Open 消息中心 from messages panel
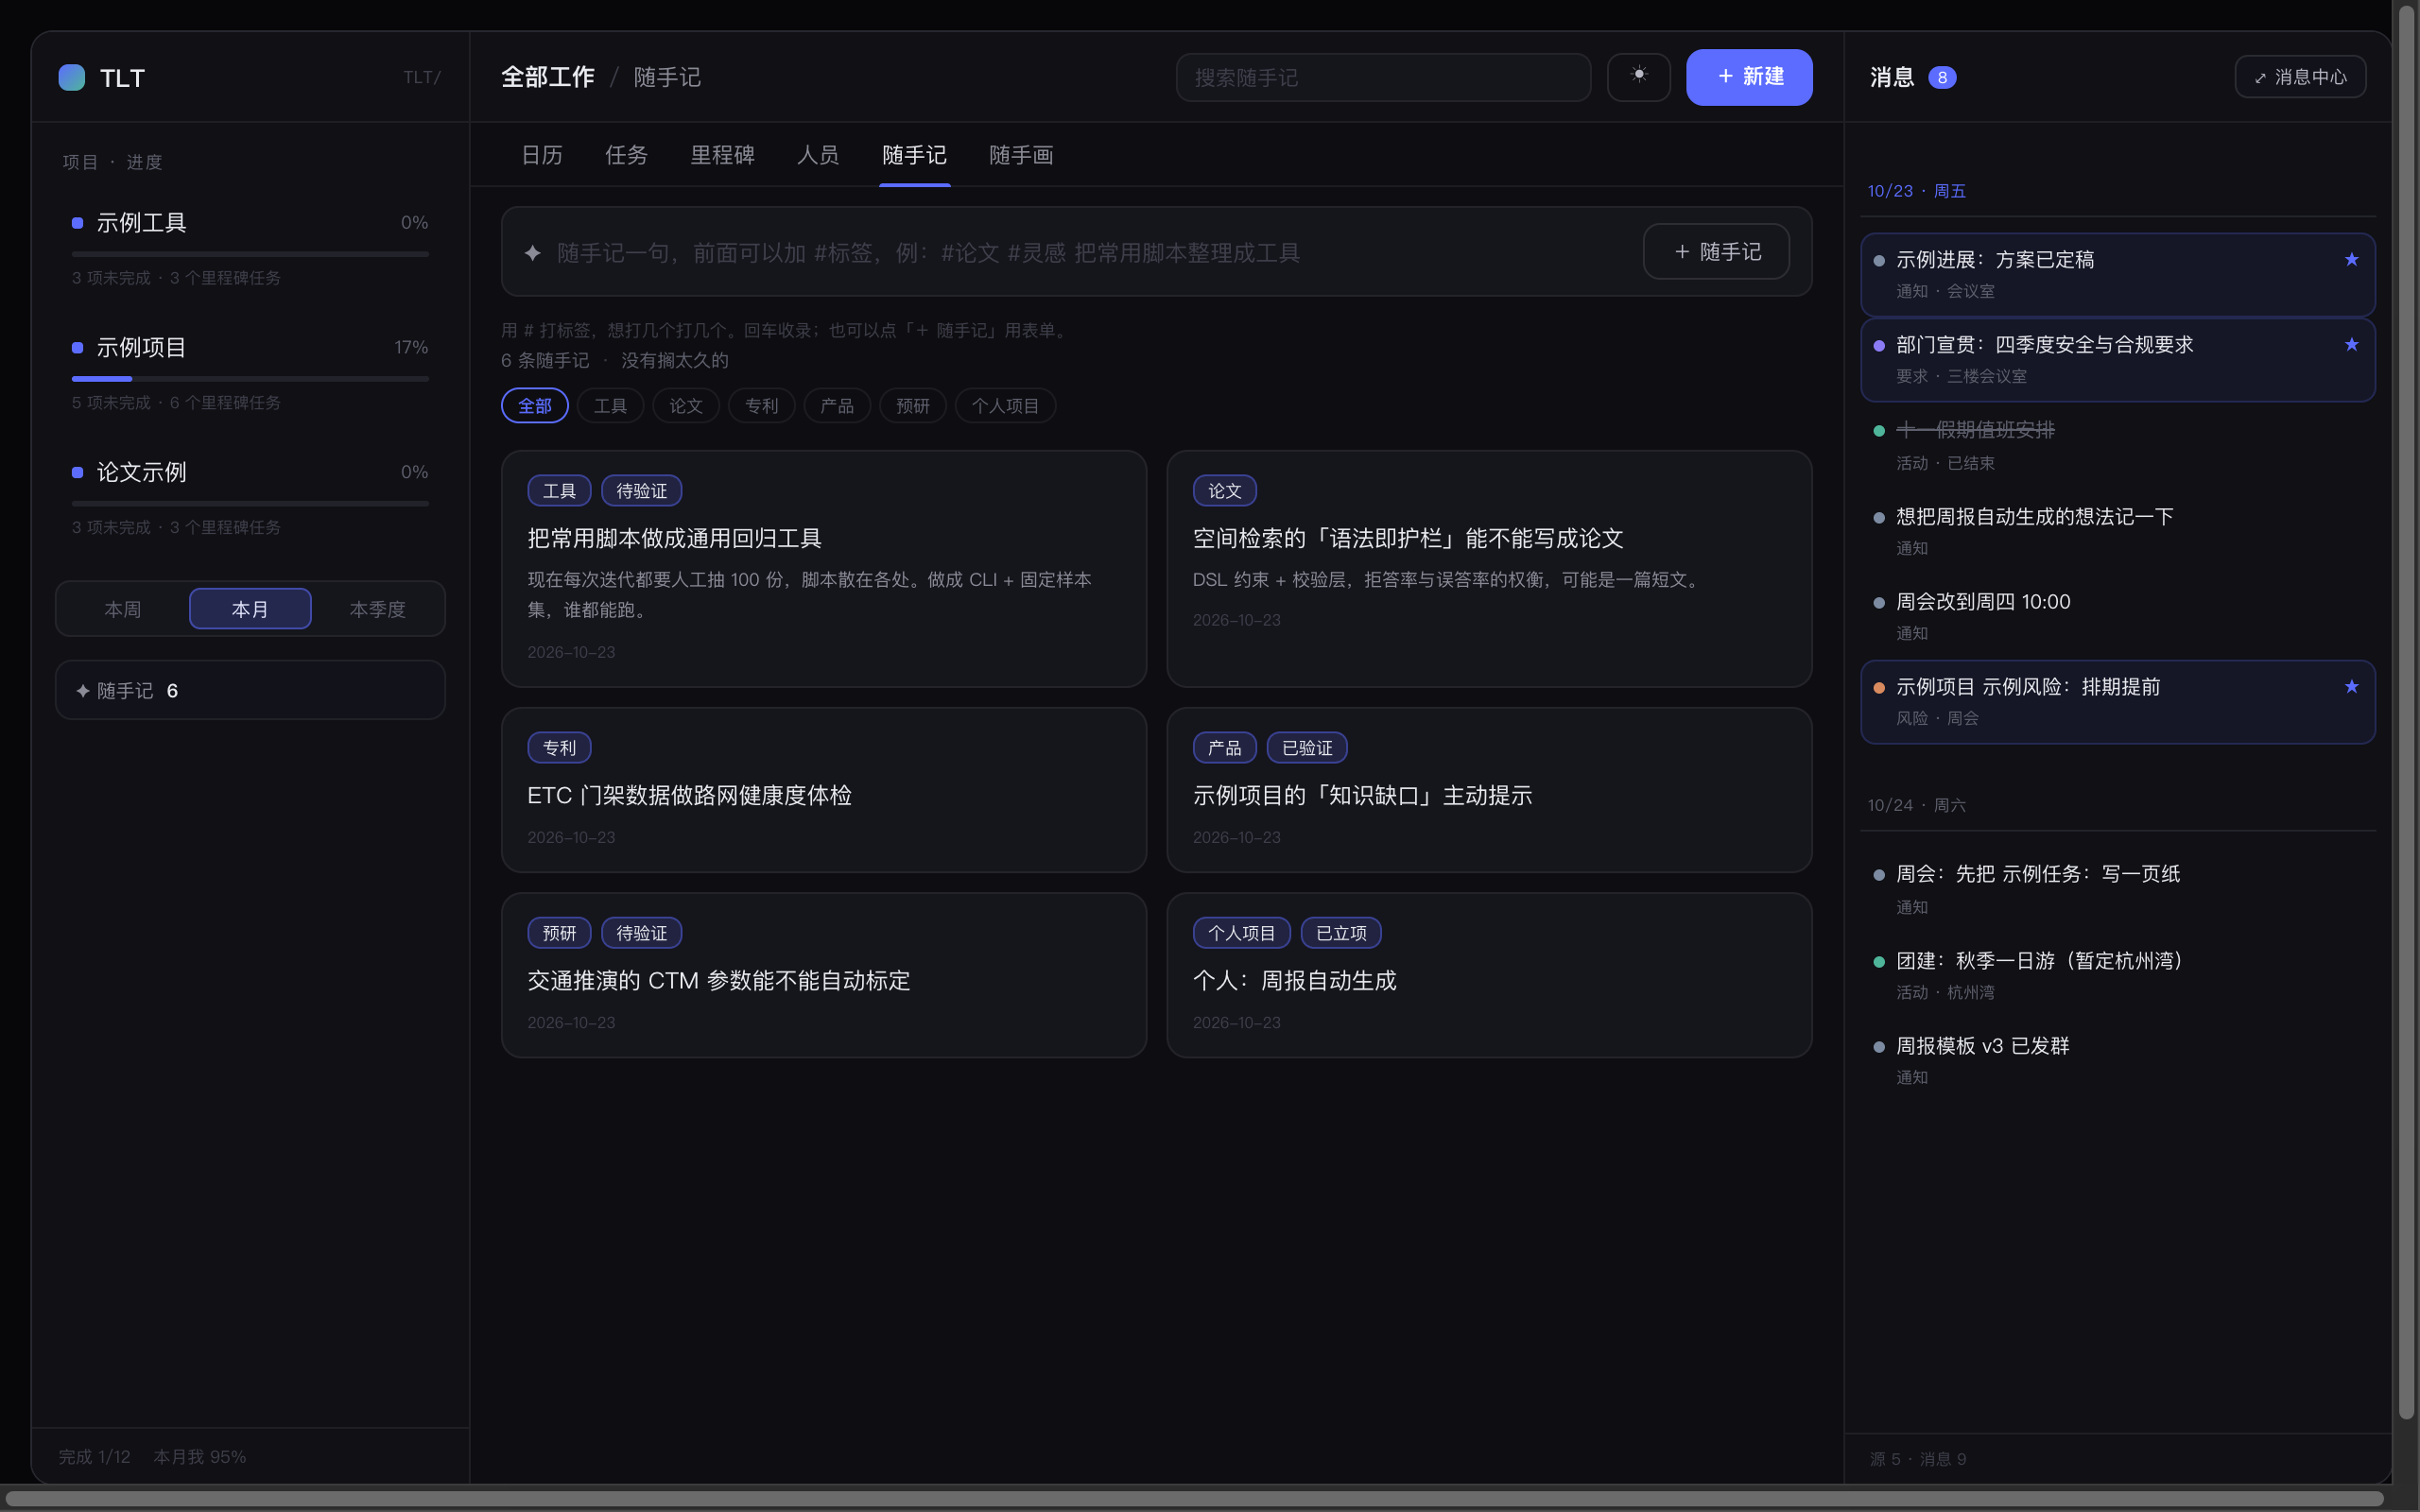 [2300, 77]
